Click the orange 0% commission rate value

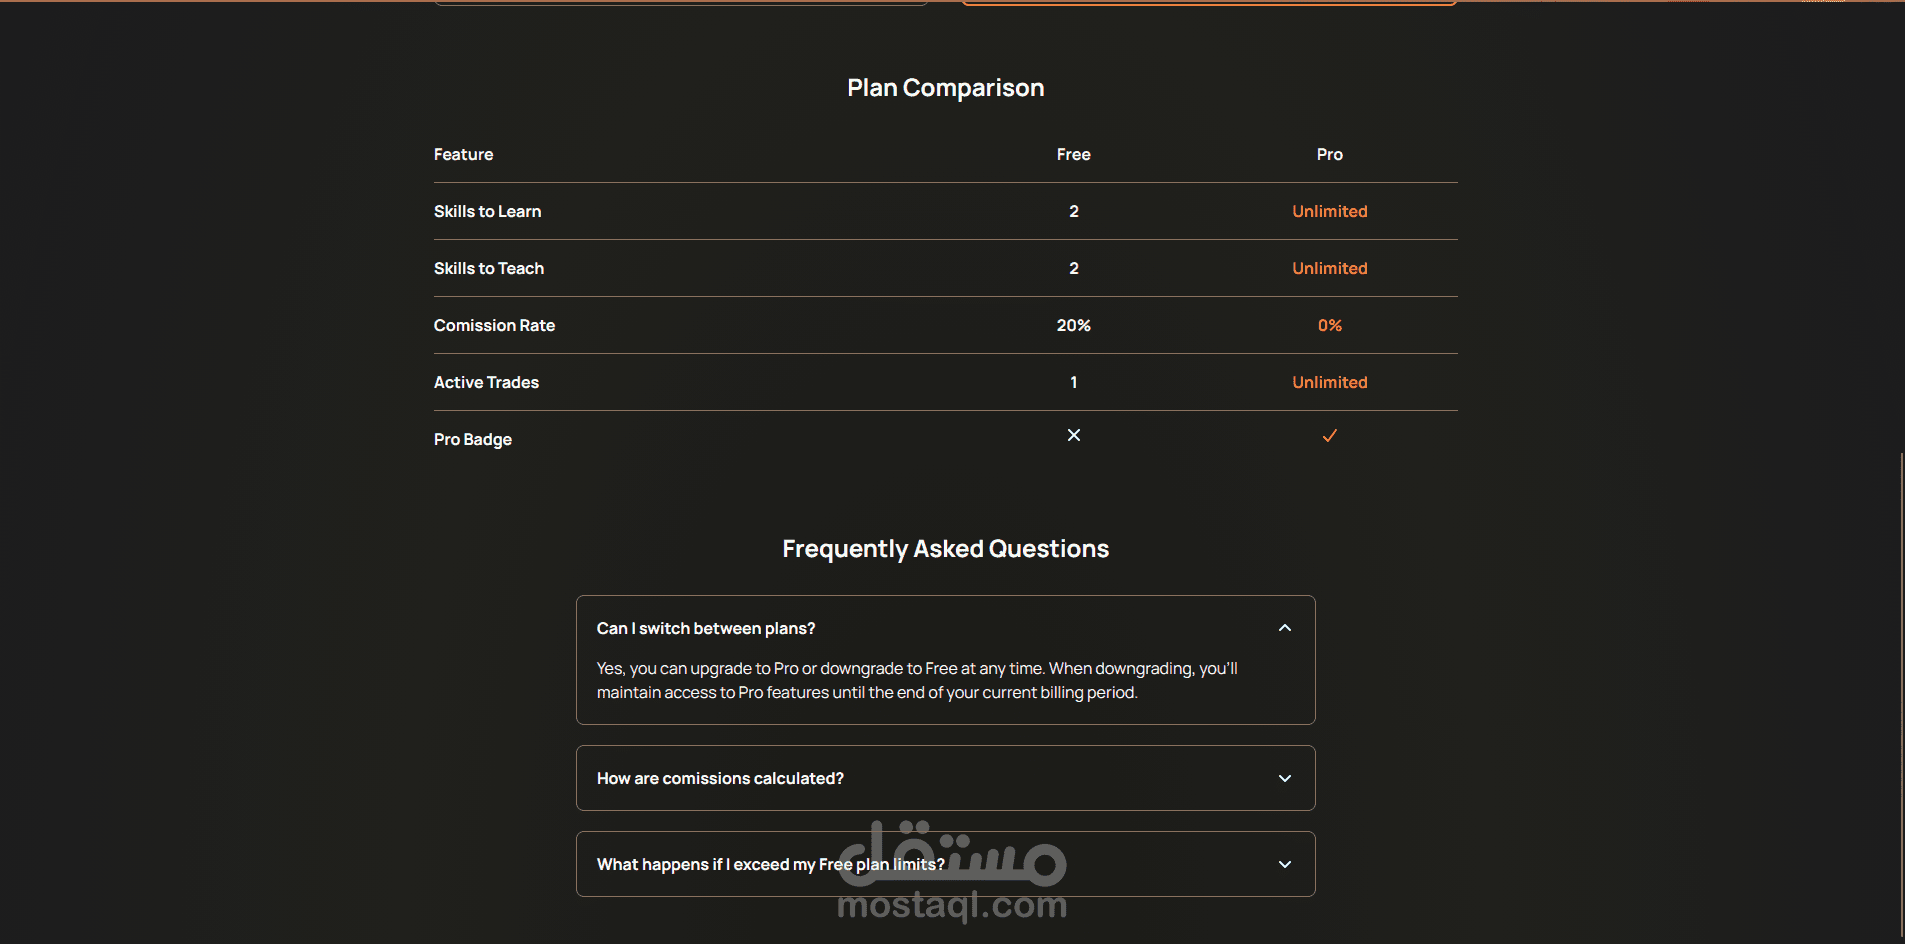[x=1329, y=325]
